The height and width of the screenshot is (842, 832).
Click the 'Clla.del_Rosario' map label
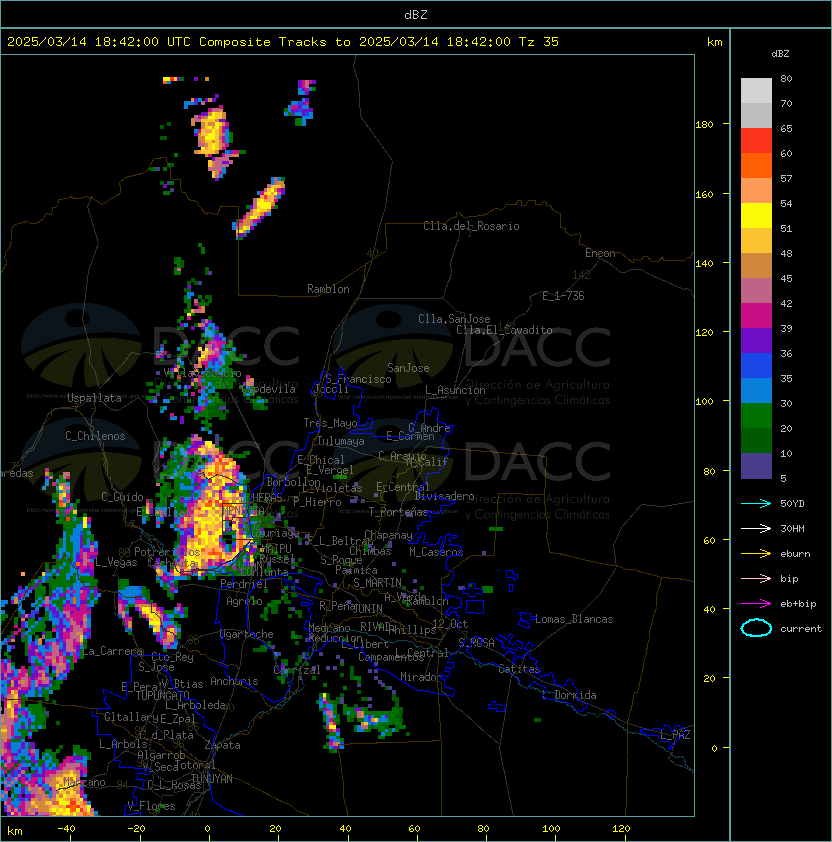[471, 226]
